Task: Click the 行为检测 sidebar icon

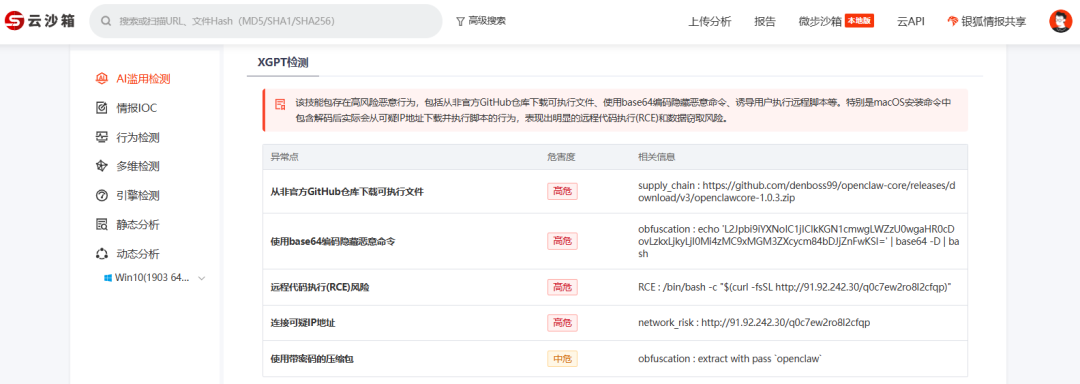Action: tap(101, 137)
